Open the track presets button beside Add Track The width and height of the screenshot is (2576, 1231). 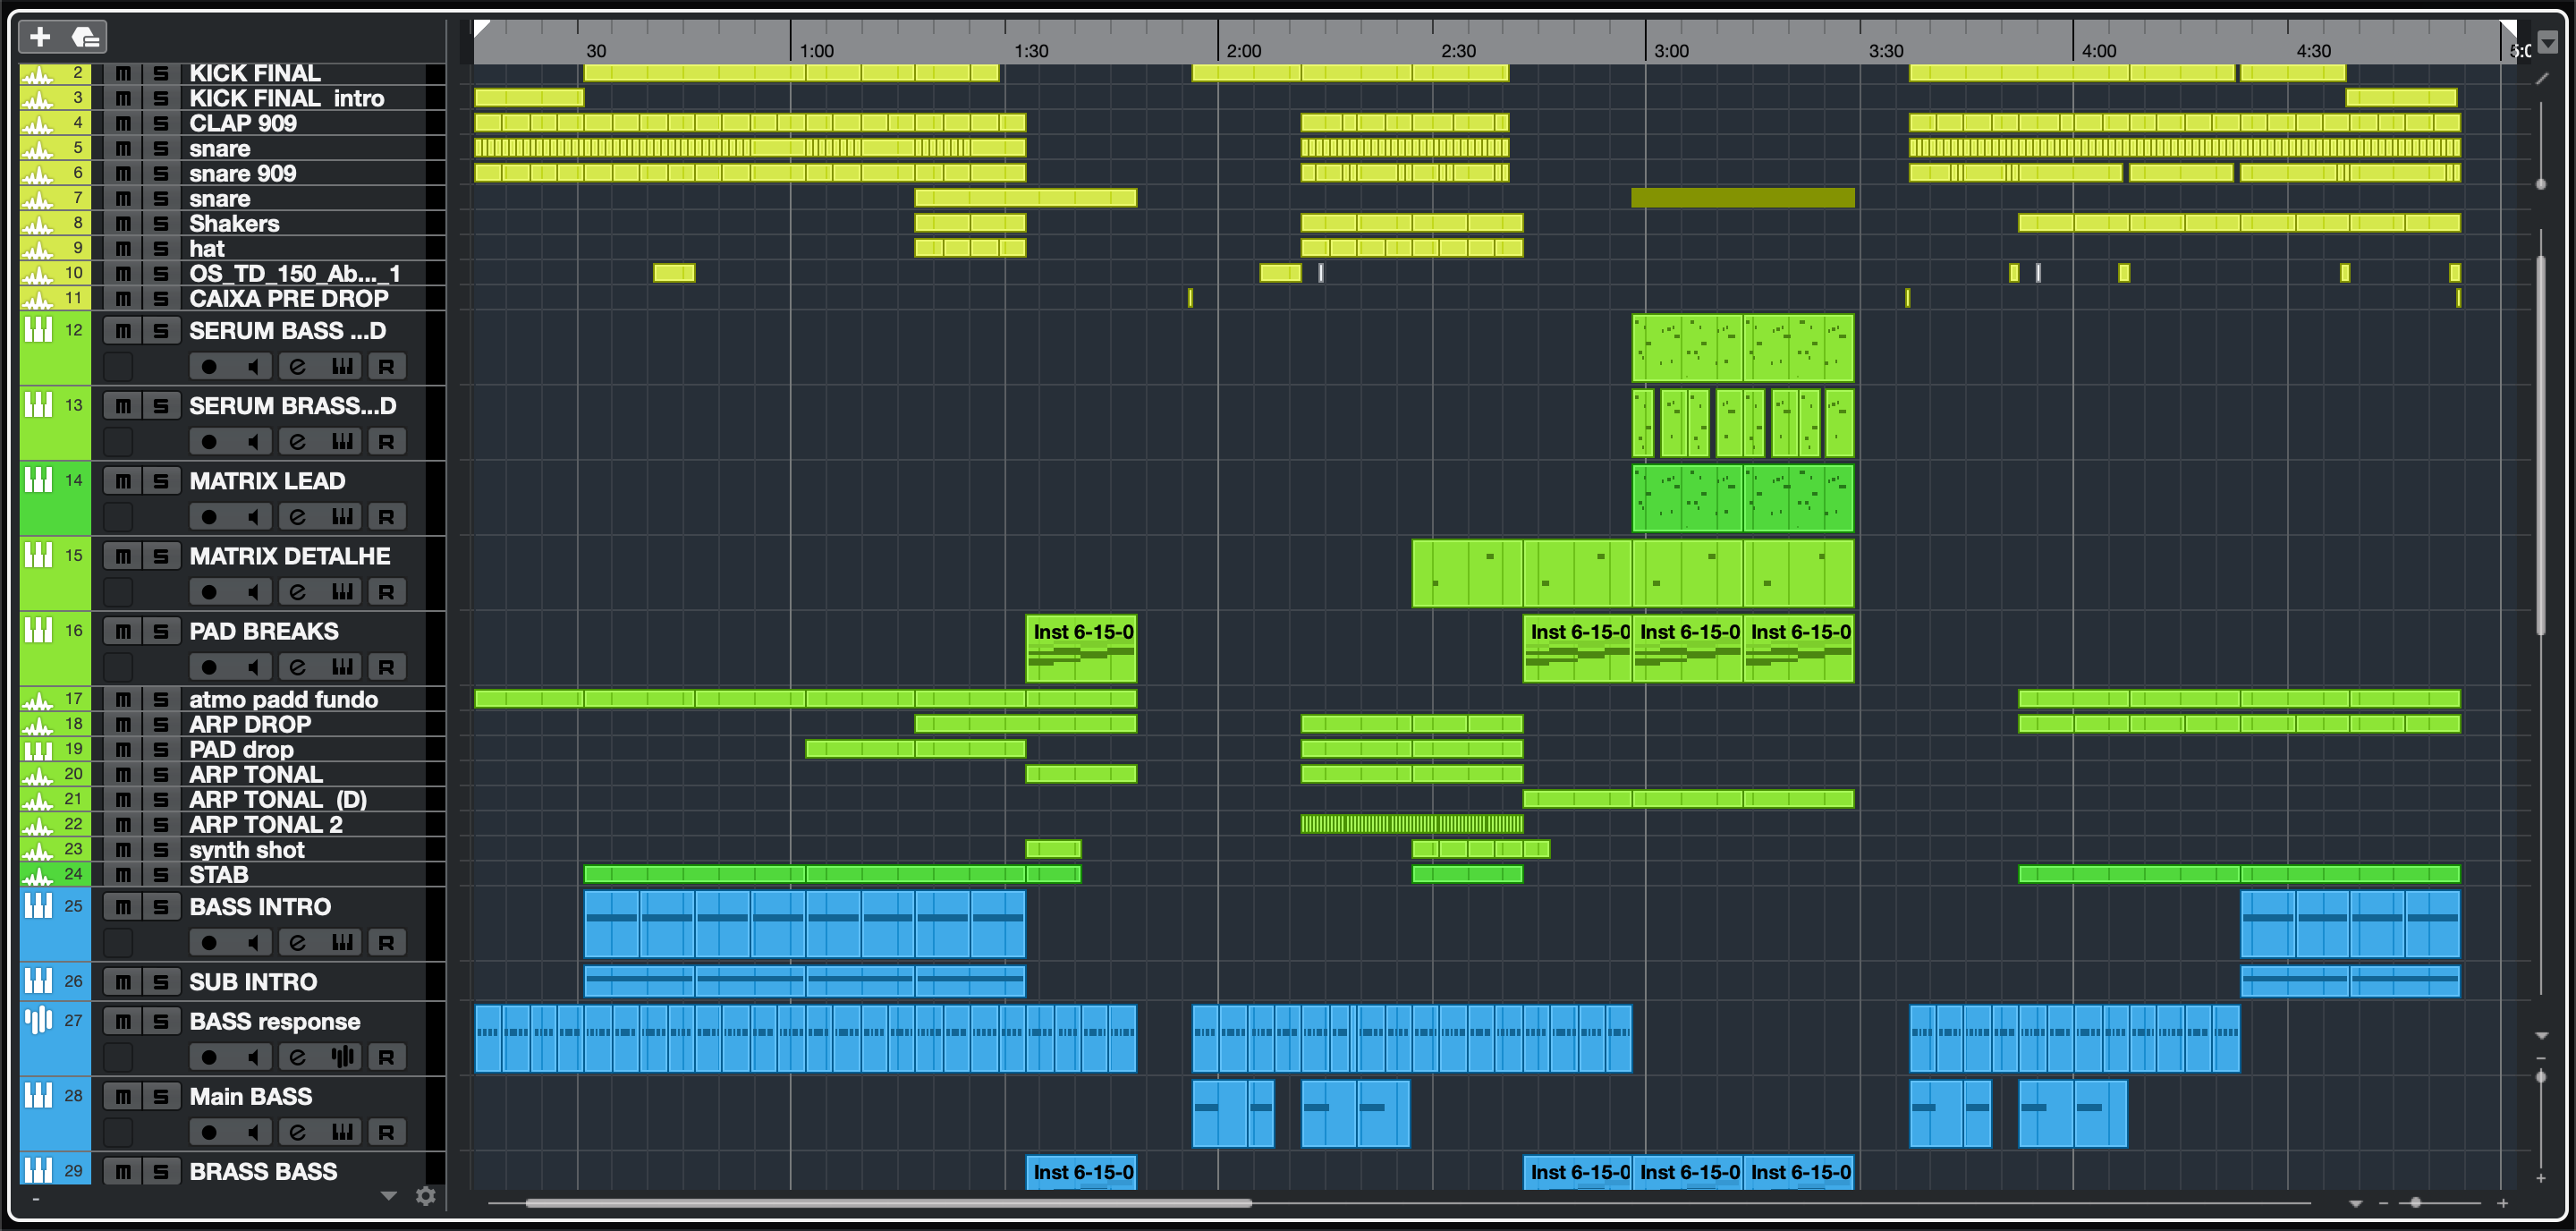pyautogui.click(x=86, y=38)
